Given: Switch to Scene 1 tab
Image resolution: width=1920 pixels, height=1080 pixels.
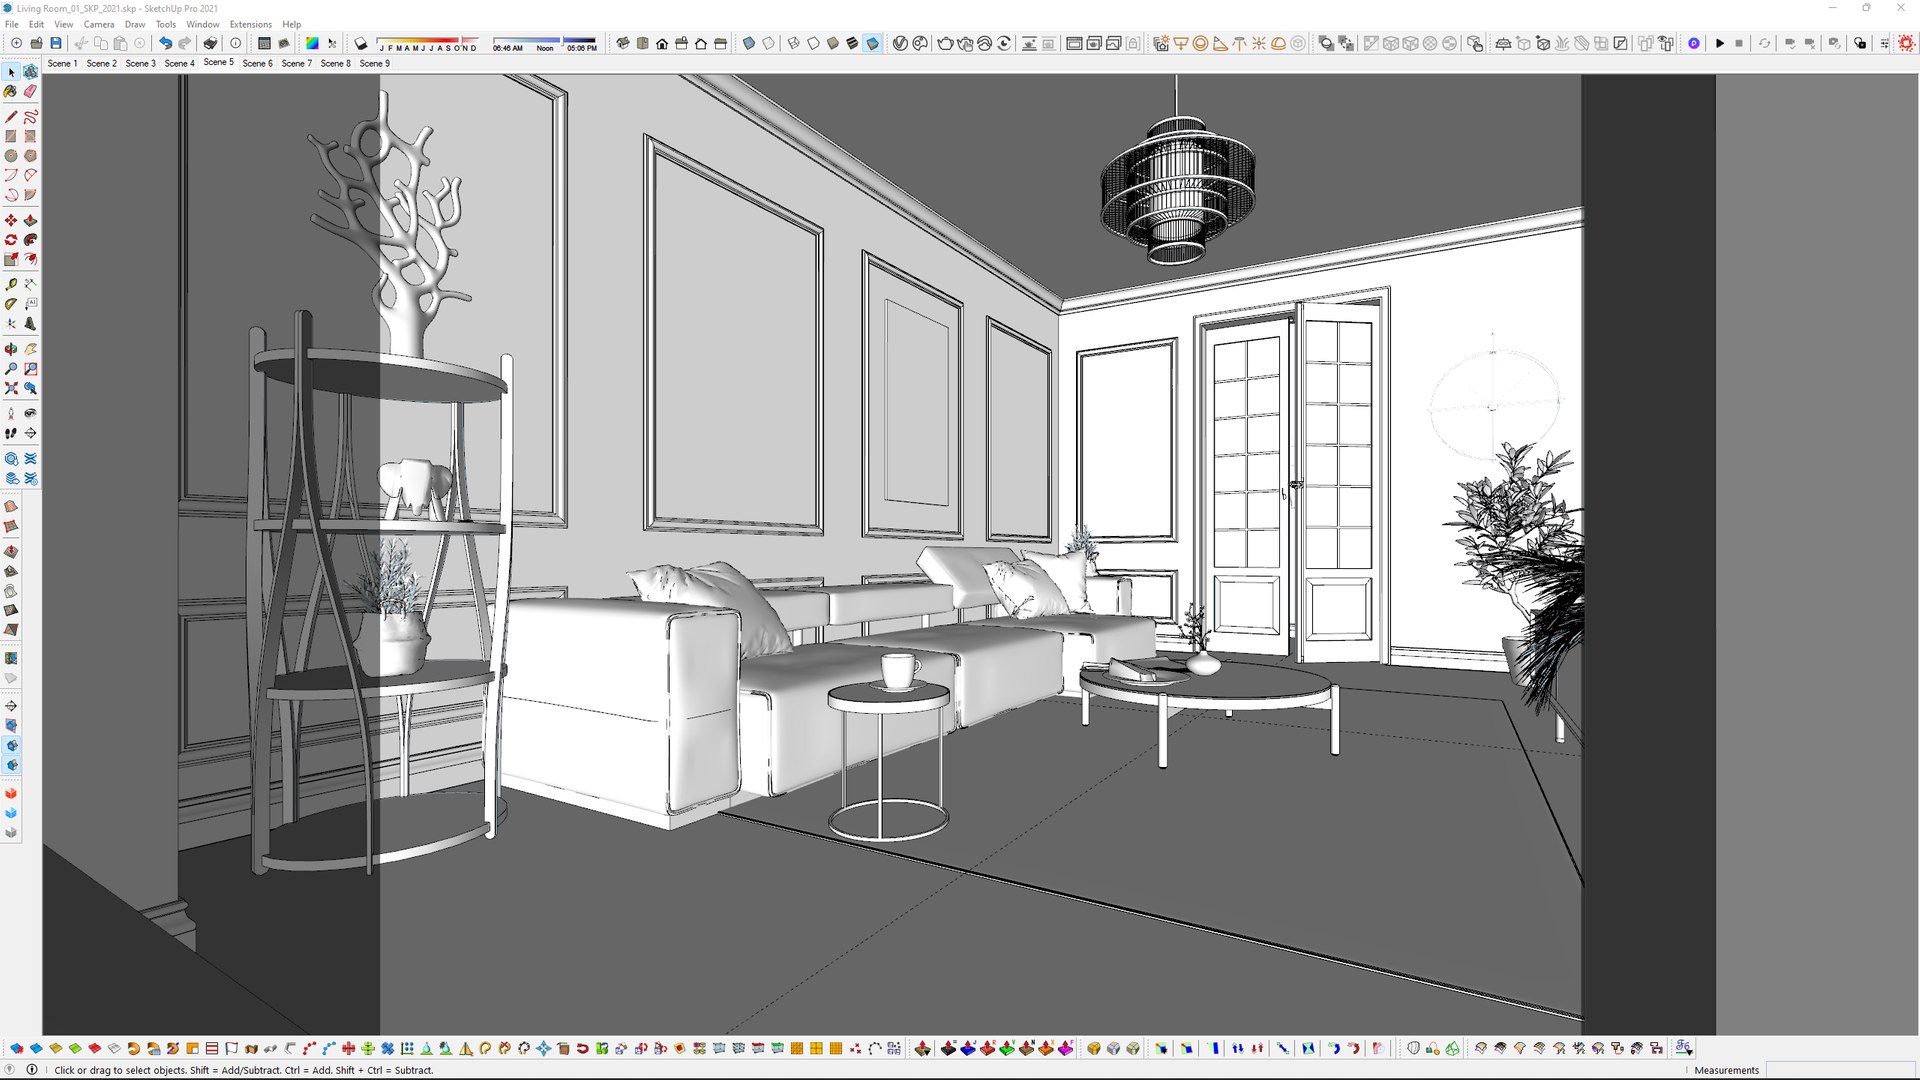Looking at the screenshot, I should coord(62,63).
